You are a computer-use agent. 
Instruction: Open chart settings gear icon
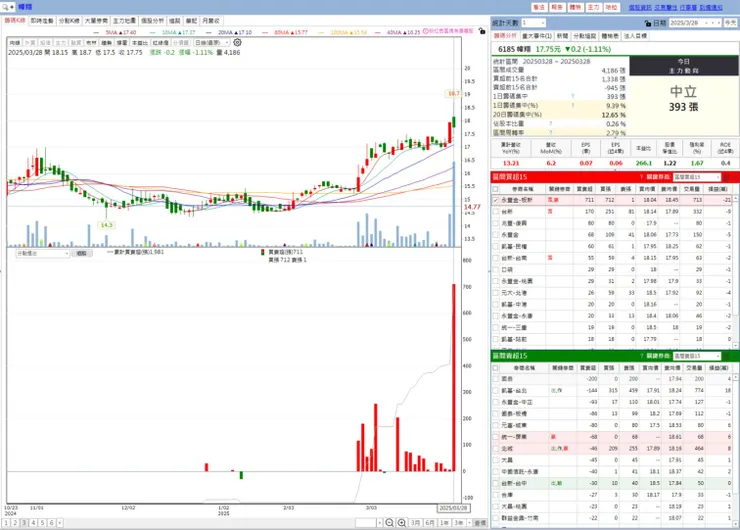(x=237, y=42)
